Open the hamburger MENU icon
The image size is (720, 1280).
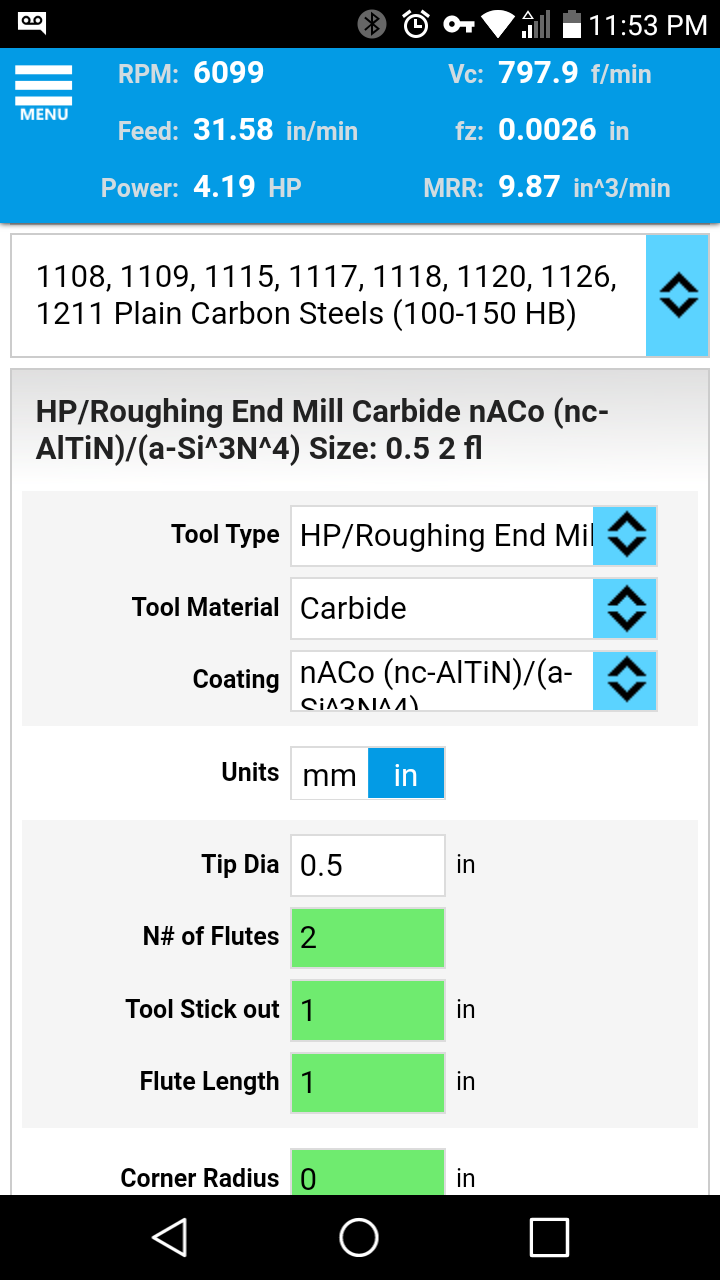click(44, 92)
